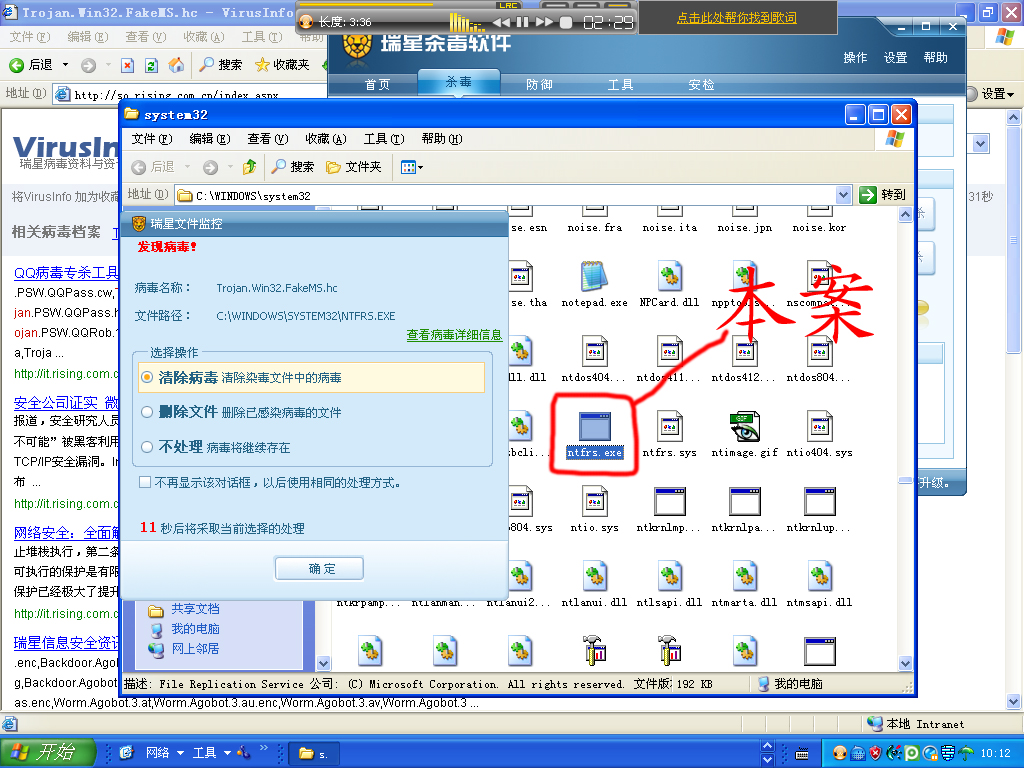The image size is (1024, 768).
Task: Click the Back button in browser toolbar
Action: (x=31, y=65)
